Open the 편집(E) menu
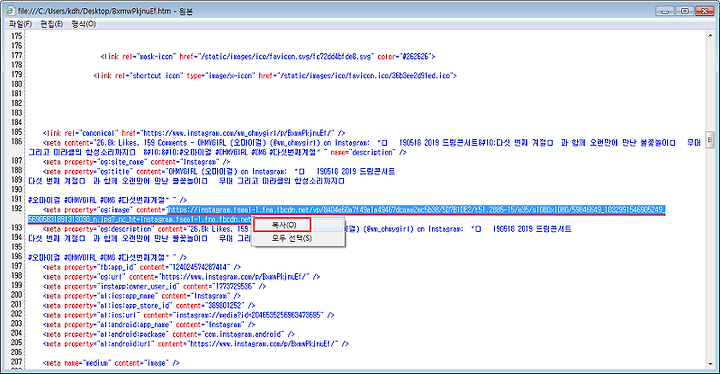 pos(51,24)
